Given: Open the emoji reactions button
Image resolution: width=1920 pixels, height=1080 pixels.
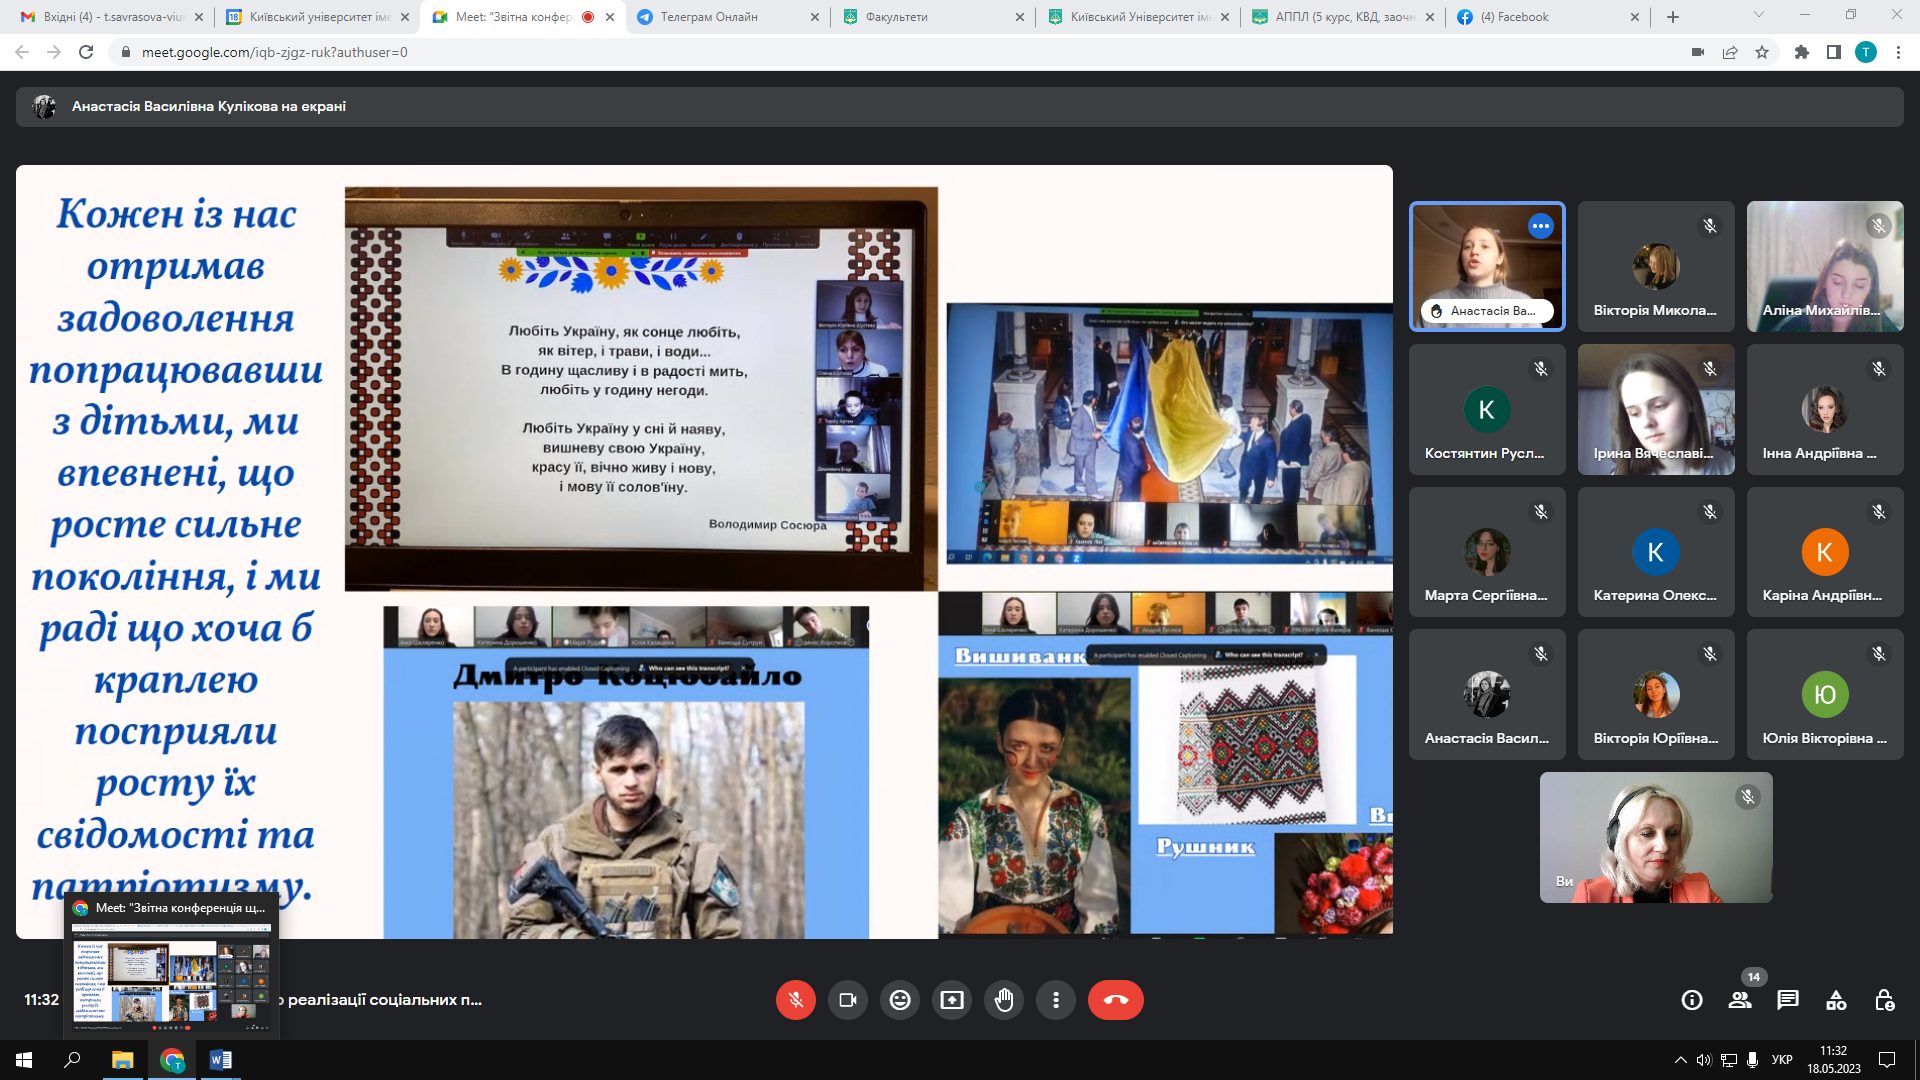Looking at the screenshot, I should [x=900, y=1000].
